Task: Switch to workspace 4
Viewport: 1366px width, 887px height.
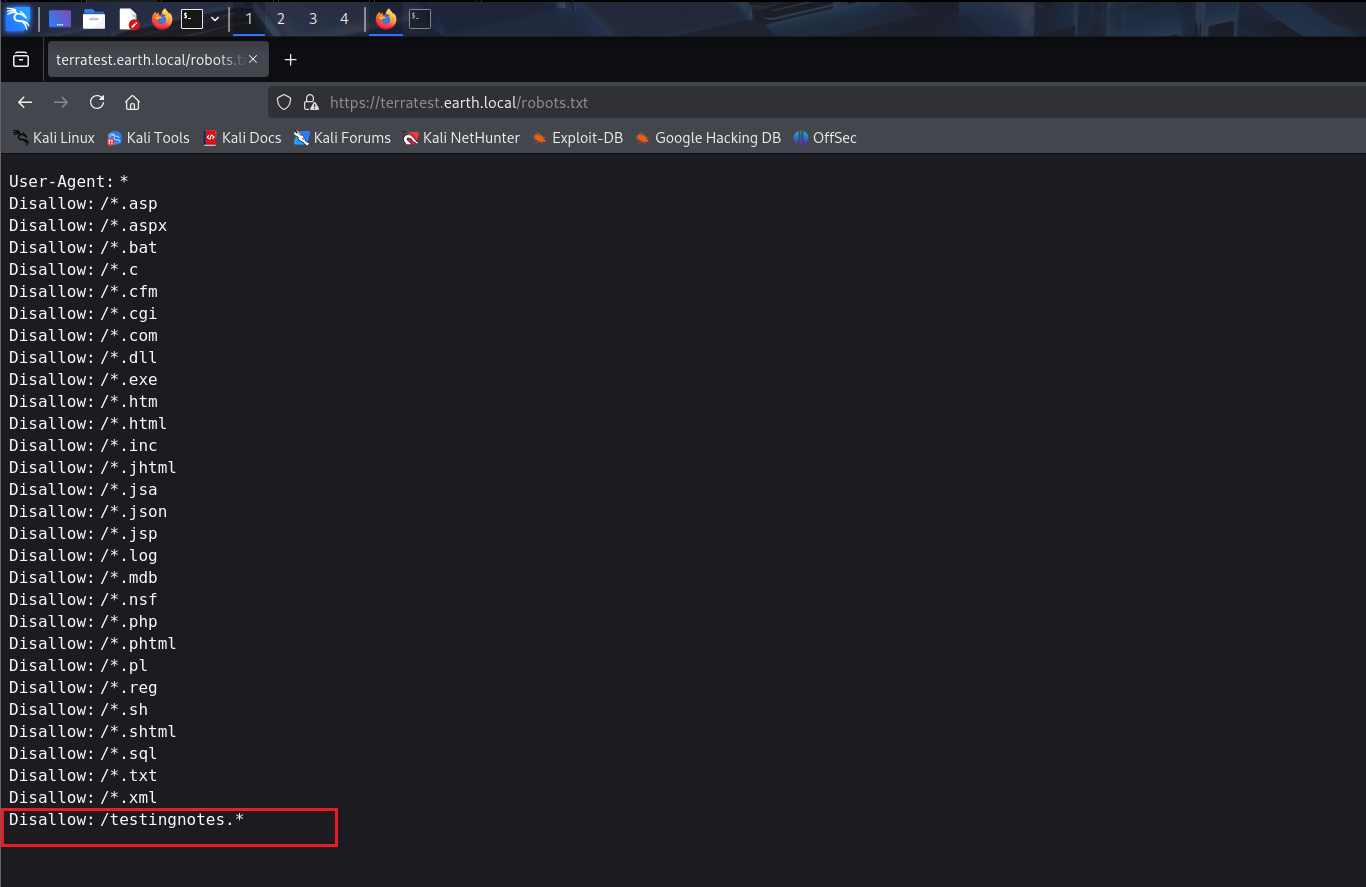Action: (345, 18)
